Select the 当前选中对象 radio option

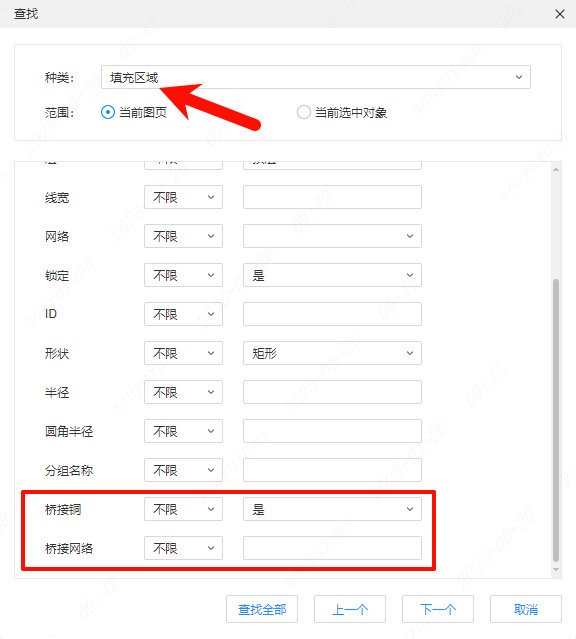[x=342, y=112]
